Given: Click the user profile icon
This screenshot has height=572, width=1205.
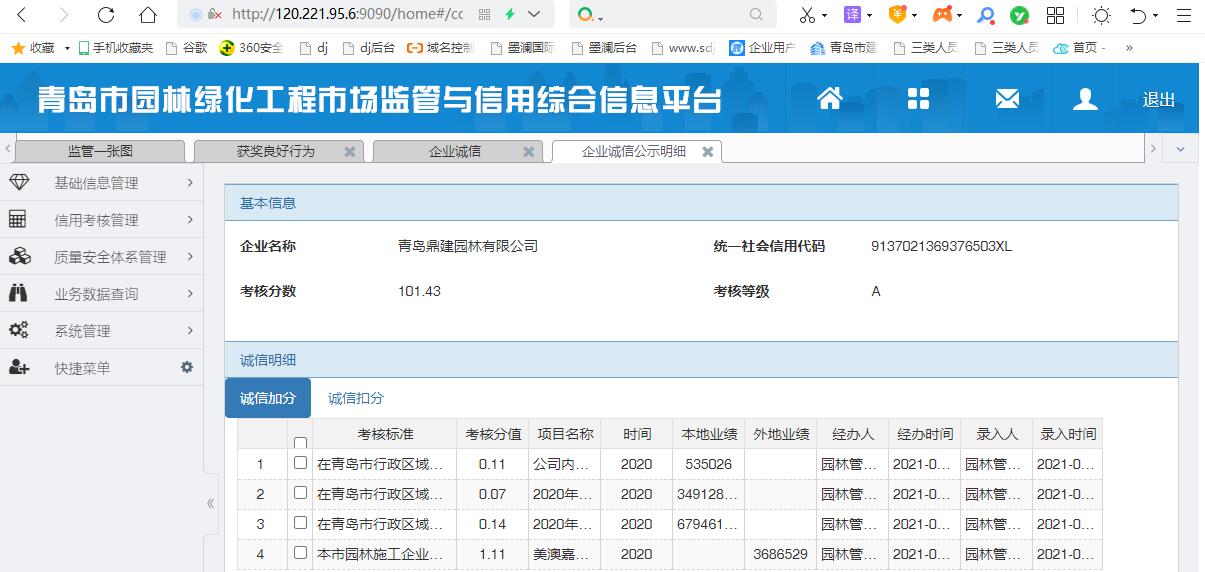Looking at the screenshot, I should 1085,98.
